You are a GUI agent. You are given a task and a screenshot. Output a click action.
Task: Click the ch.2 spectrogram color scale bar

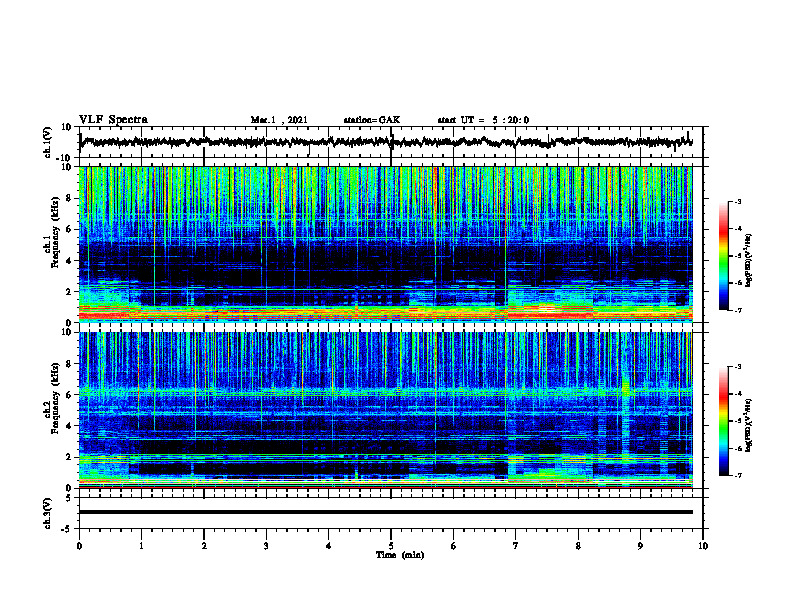723,421
